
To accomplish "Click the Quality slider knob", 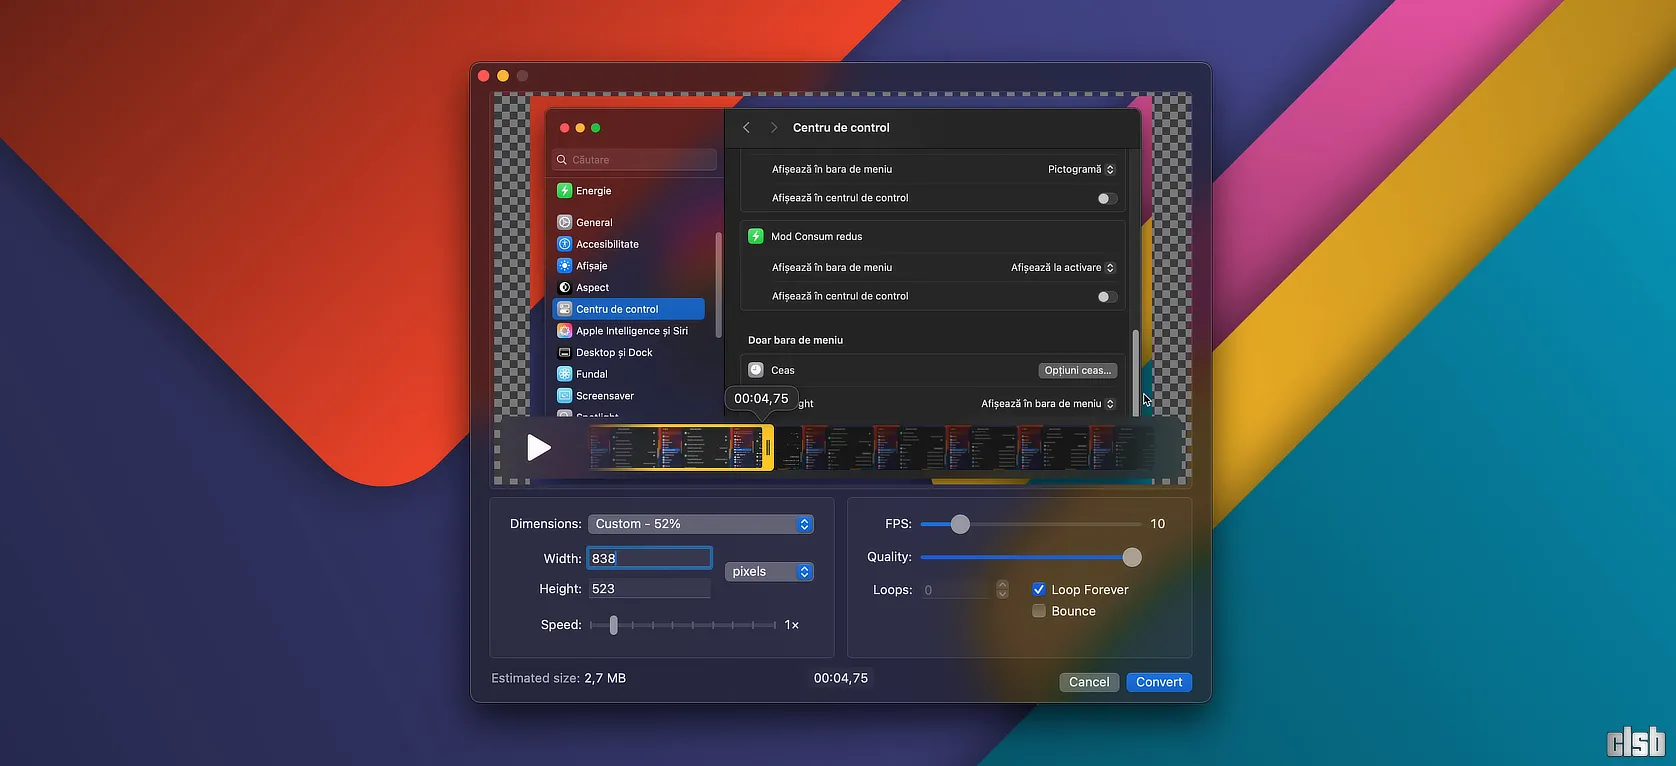I will coord(1132,557).
